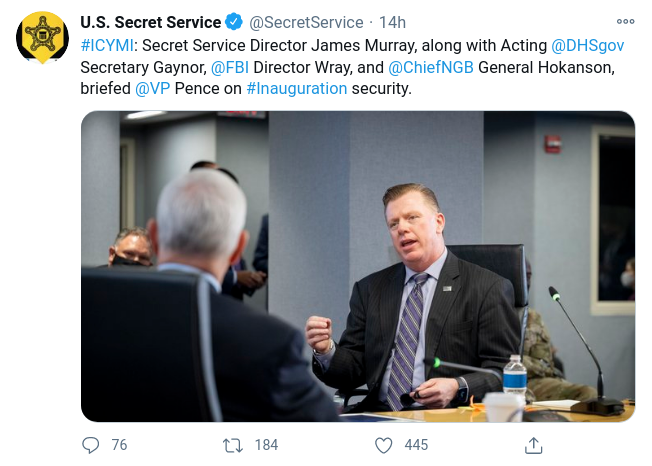
Task: Retweet this Secret Service post
Action: (234, 445)
